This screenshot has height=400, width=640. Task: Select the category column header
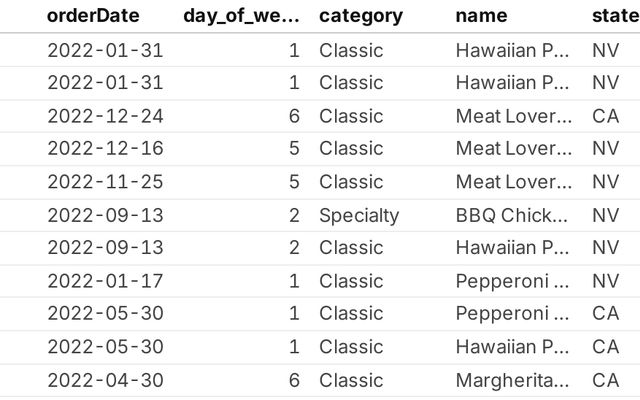pyautogui.click(x=361, y=16)
